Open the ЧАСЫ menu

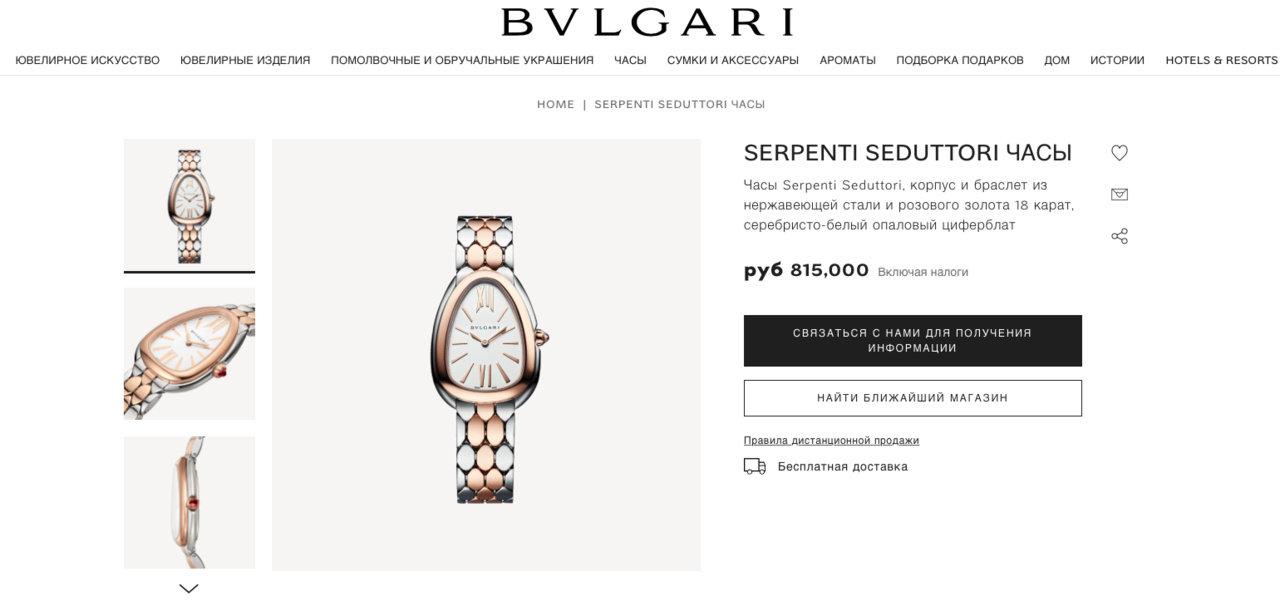coord(630,60)
